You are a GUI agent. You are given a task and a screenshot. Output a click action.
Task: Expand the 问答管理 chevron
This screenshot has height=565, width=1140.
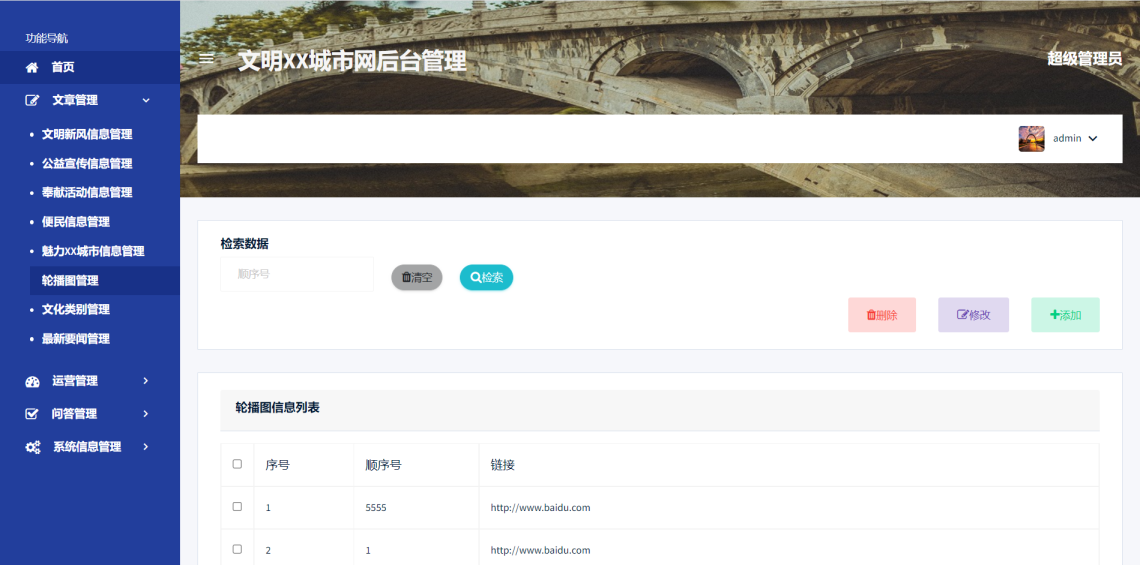coord(146,414)
